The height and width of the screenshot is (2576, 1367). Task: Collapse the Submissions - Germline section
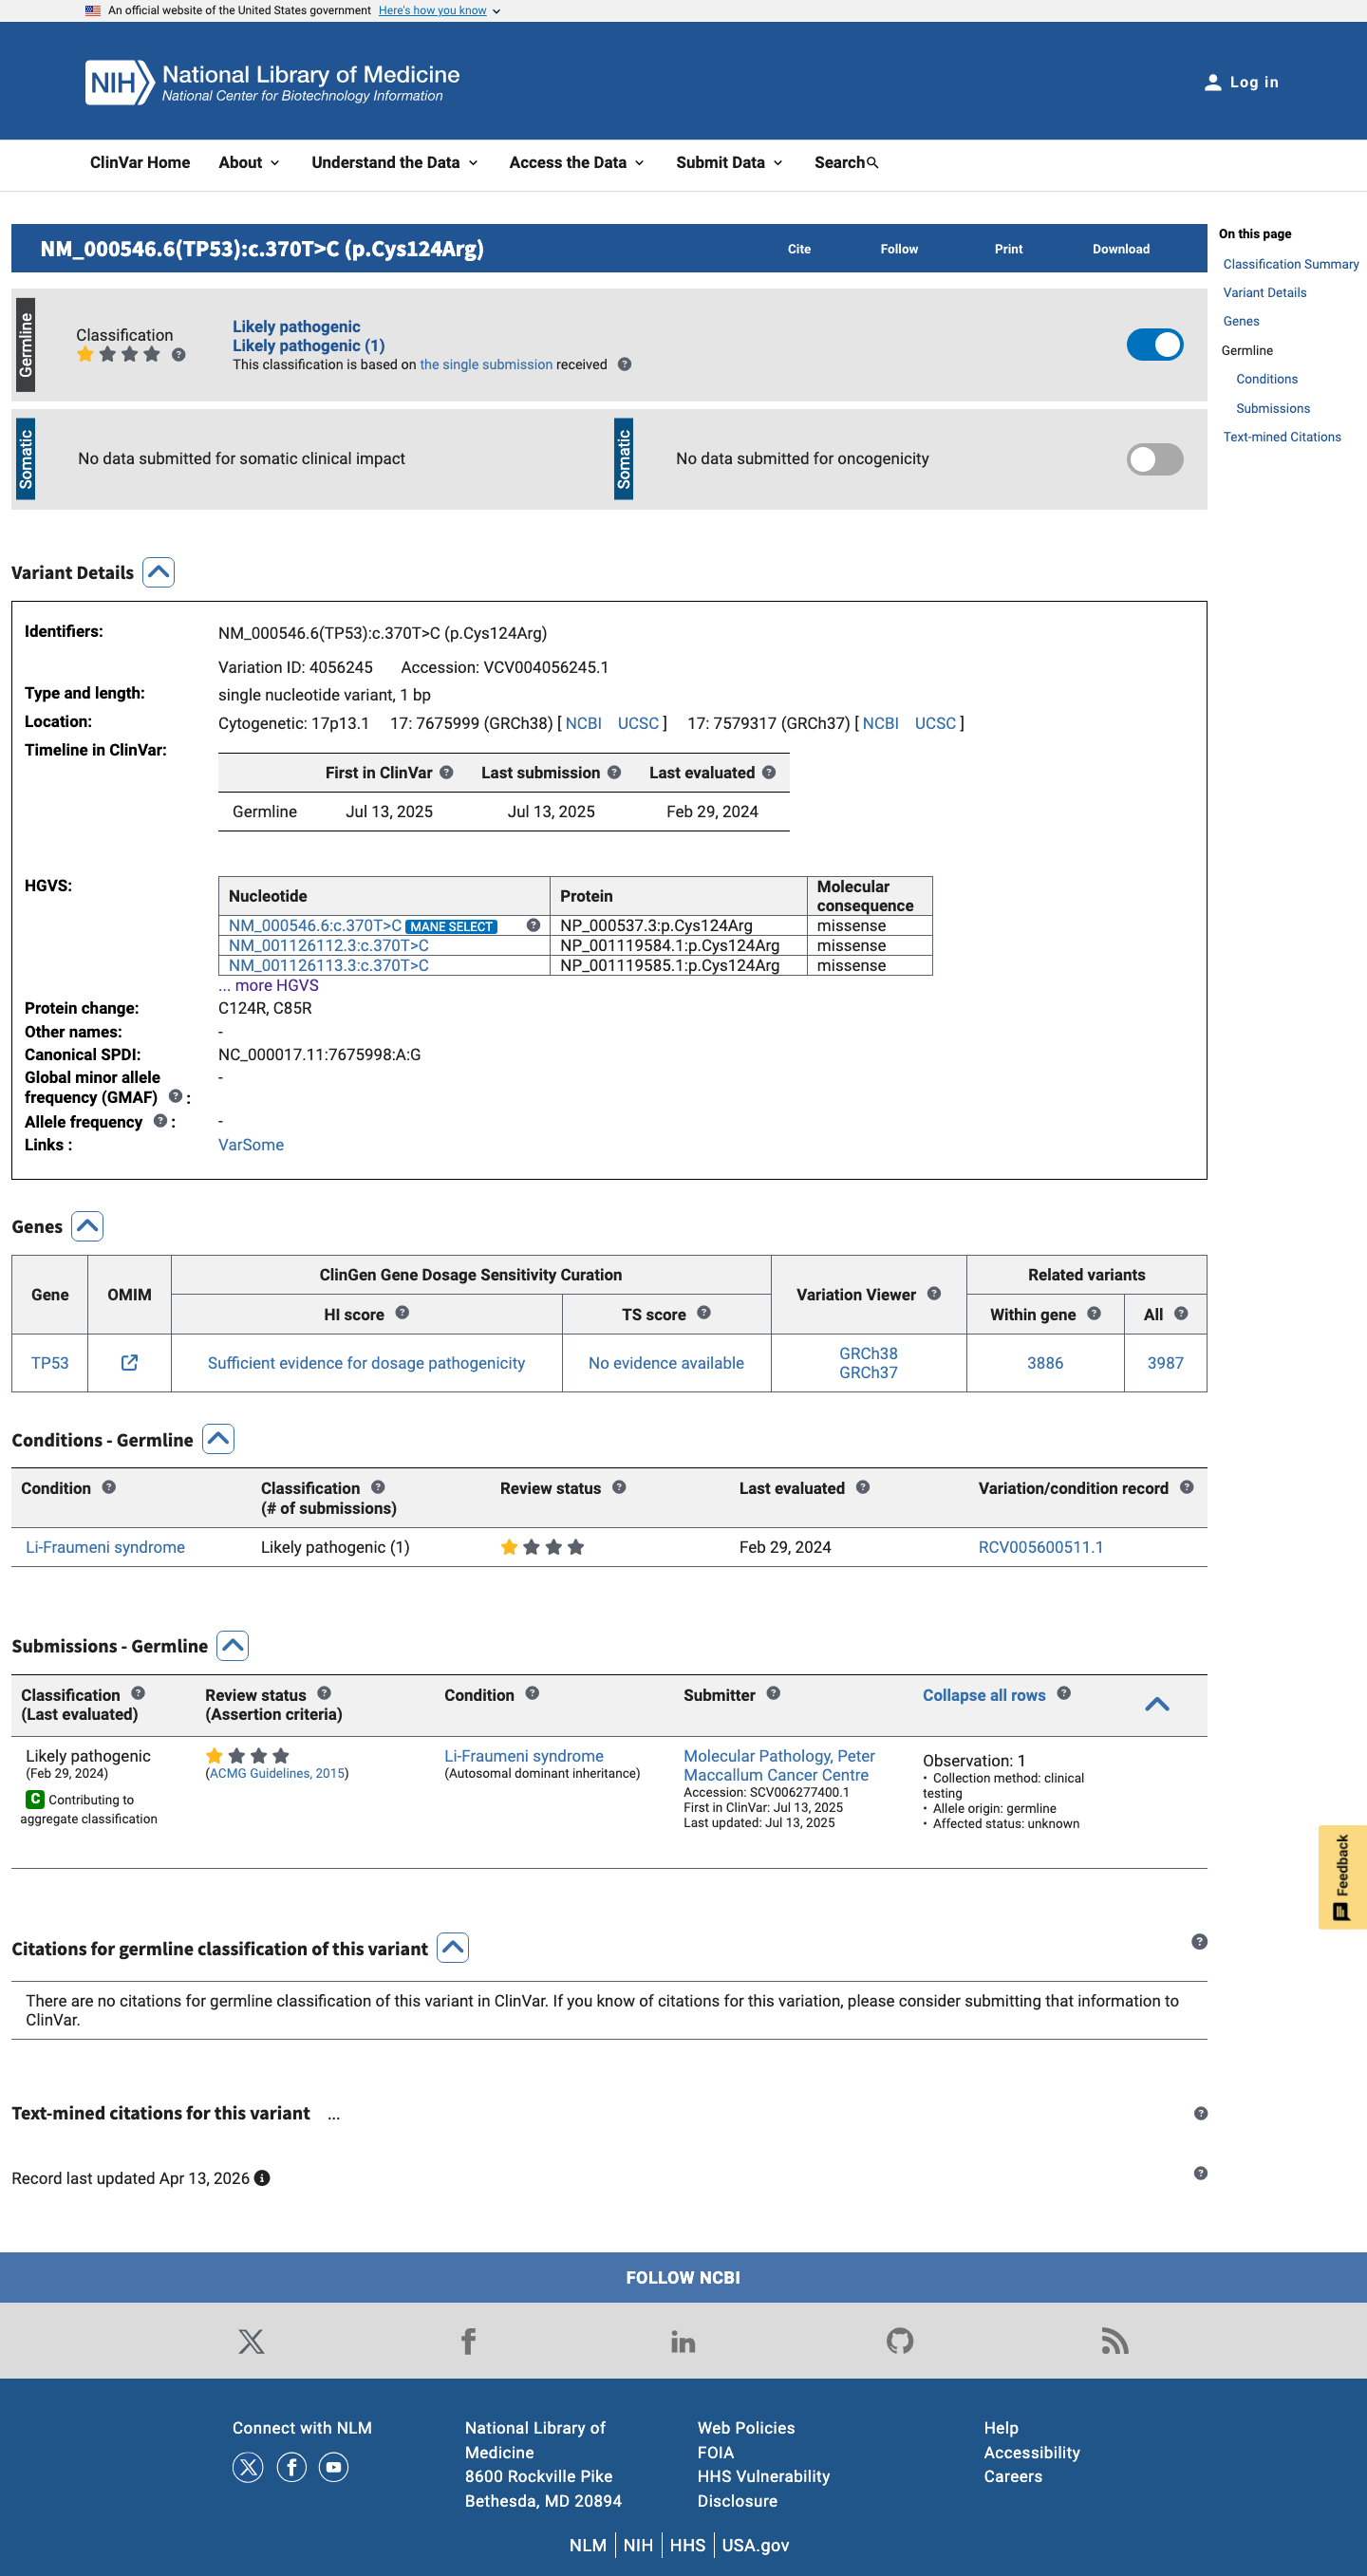click(233, 1645)
